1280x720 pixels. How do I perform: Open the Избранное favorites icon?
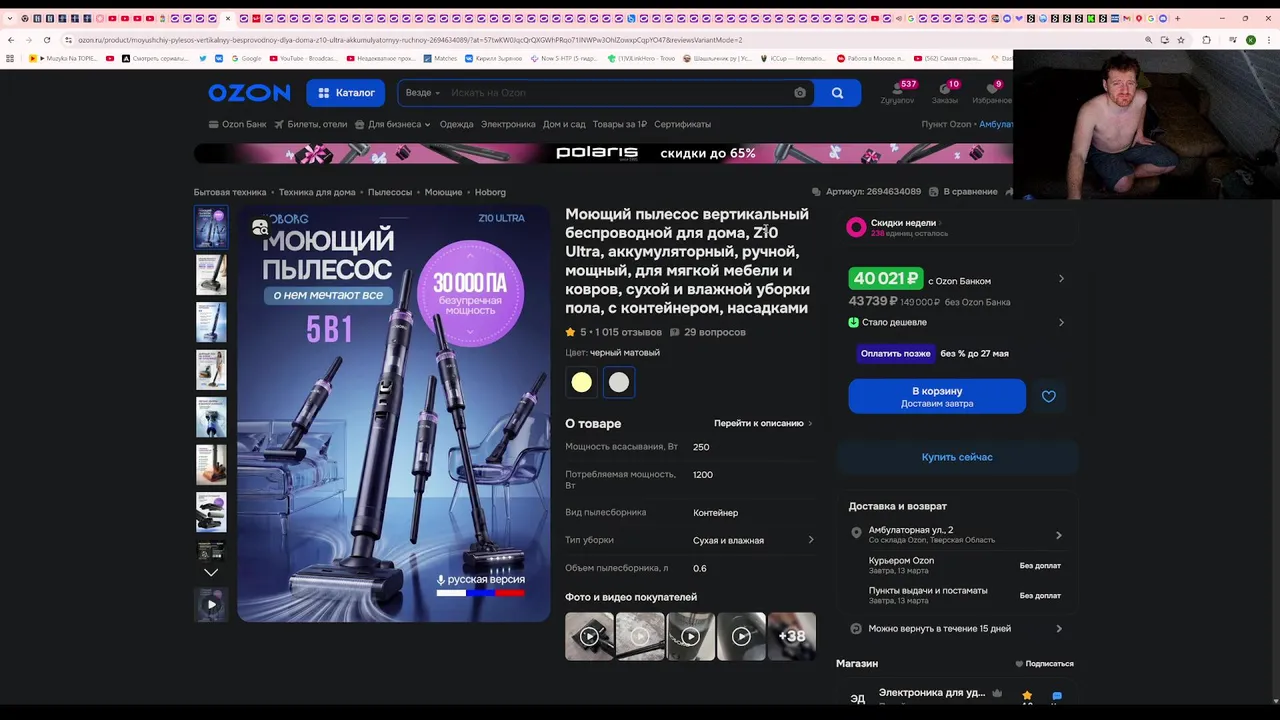pos(992,93)
